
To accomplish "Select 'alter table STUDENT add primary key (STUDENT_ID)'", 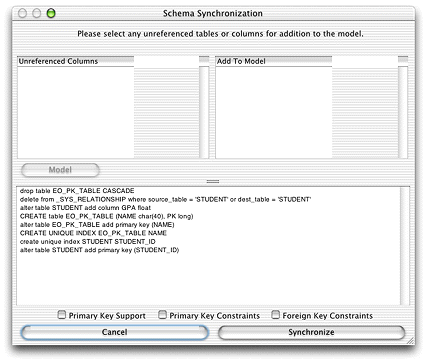I will (99, 250).
